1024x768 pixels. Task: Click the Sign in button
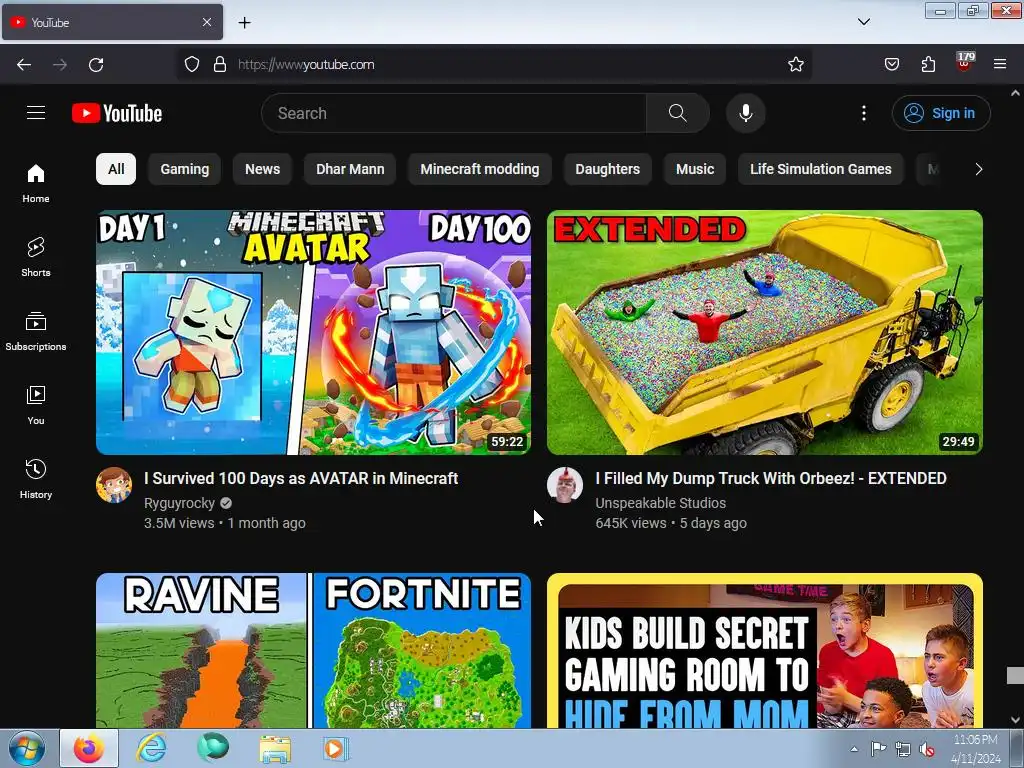(940, 113)
